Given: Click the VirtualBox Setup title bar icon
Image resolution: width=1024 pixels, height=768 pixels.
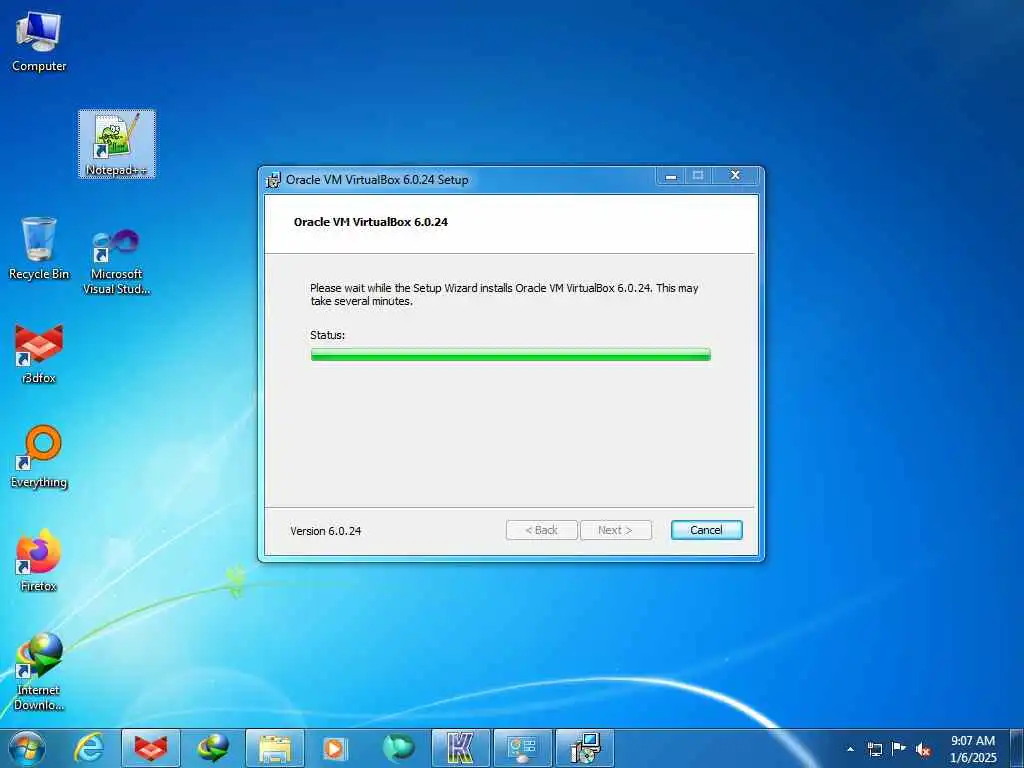Looking at the screenshot, I should [273, 180].
